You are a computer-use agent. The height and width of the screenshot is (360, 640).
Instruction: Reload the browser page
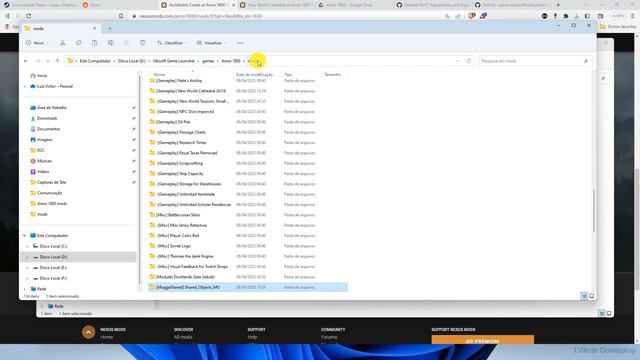pyautogui.click(x=29, y=16)
